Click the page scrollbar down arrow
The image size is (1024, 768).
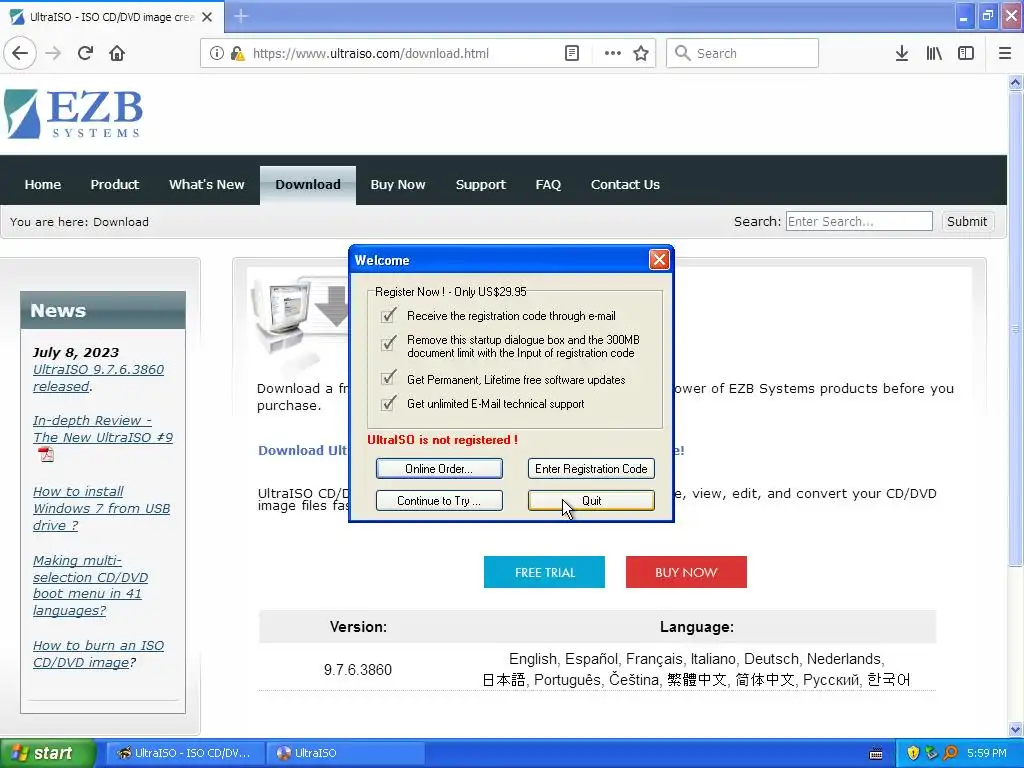coord(1015,729)
